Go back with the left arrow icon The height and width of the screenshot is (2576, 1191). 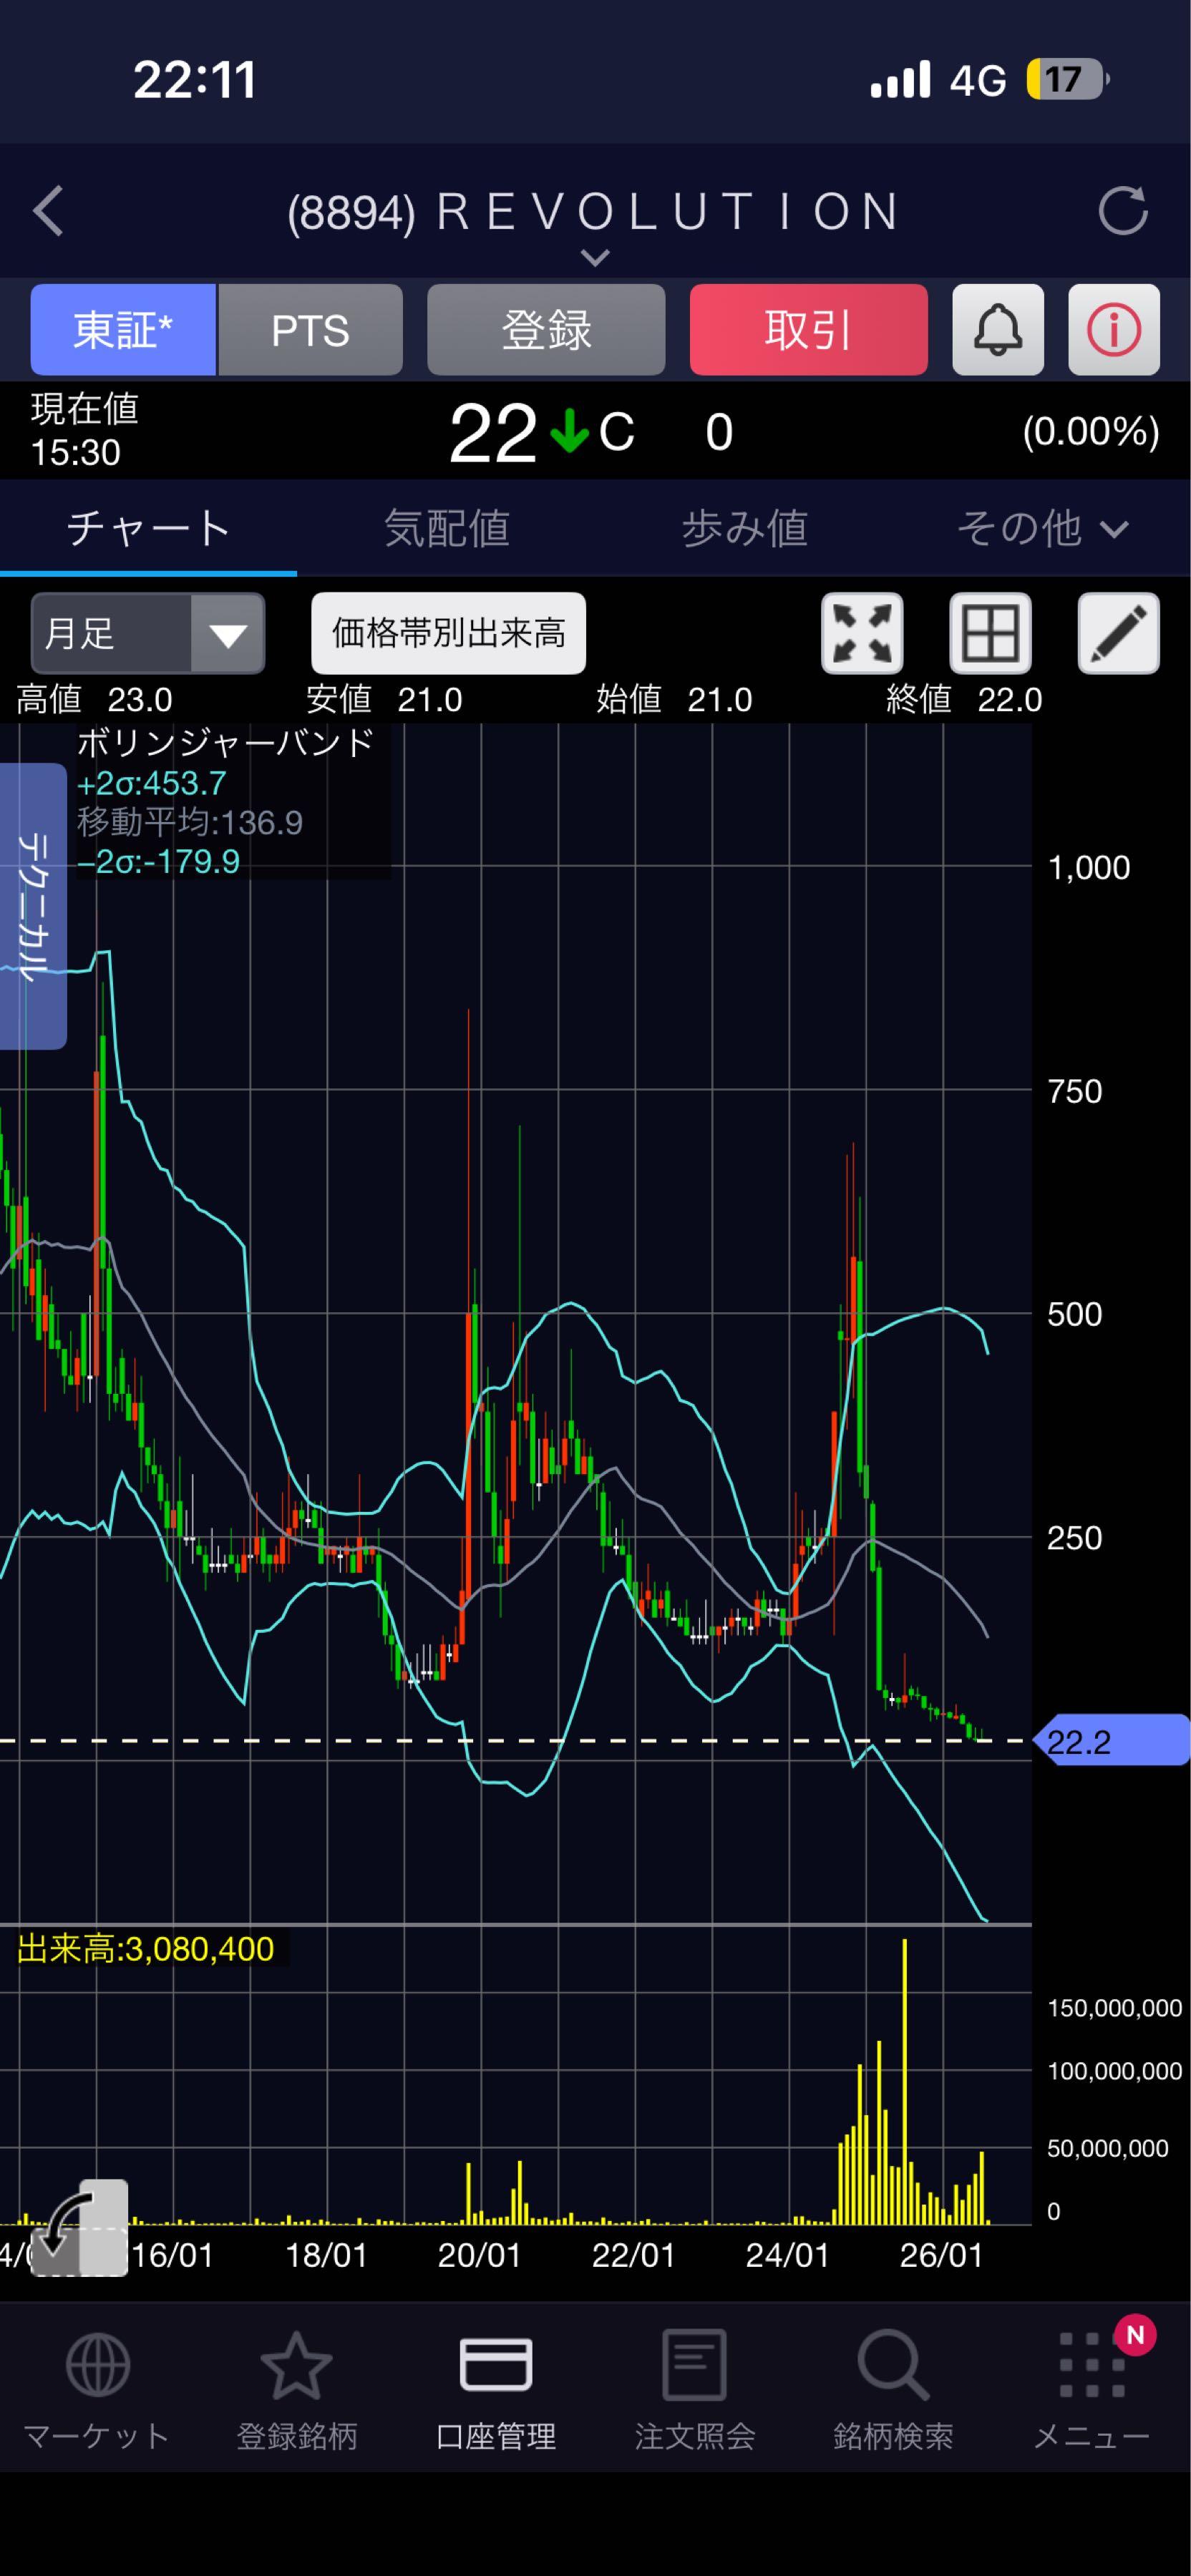48,211
